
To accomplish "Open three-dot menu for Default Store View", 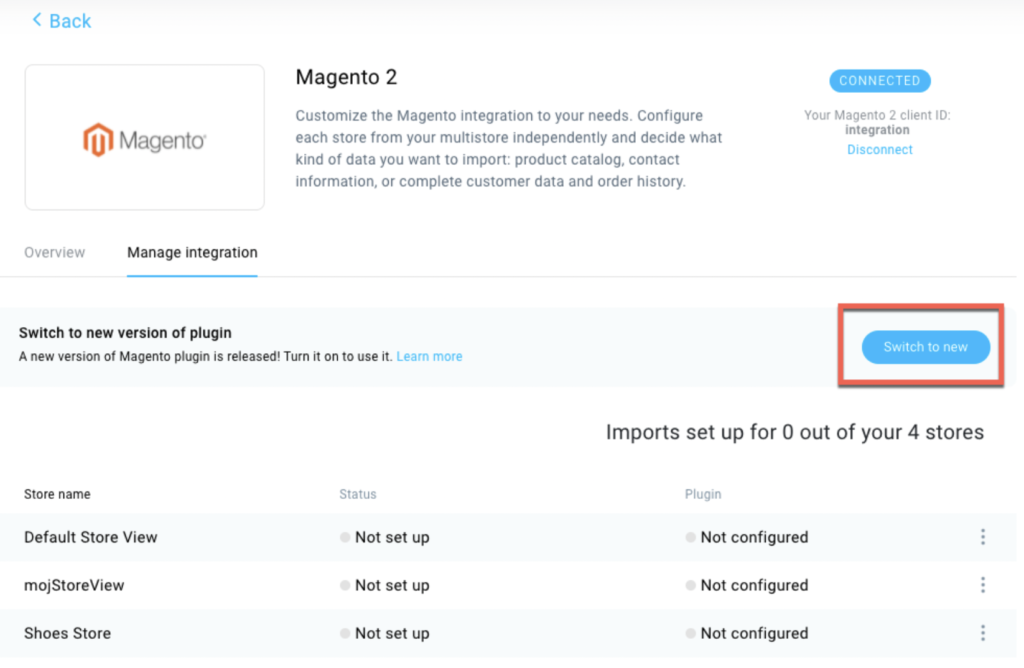I will (x=982, y=537).
